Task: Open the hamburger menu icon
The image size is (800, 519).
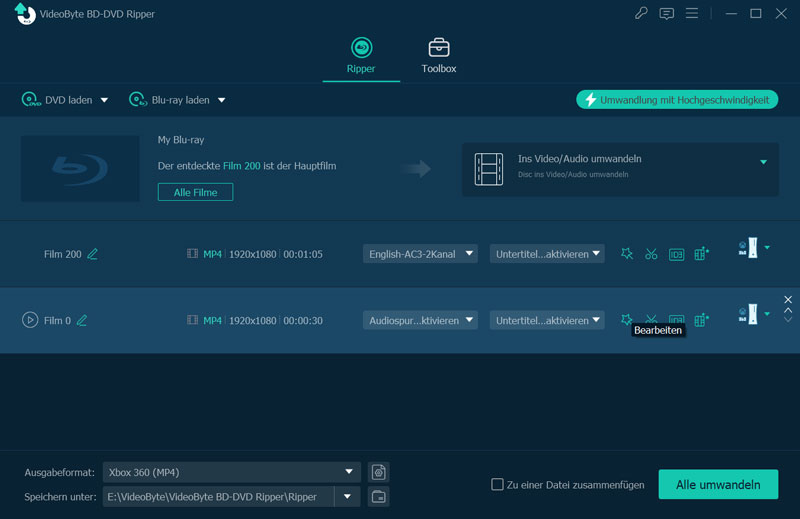Action: click(692, 13)
